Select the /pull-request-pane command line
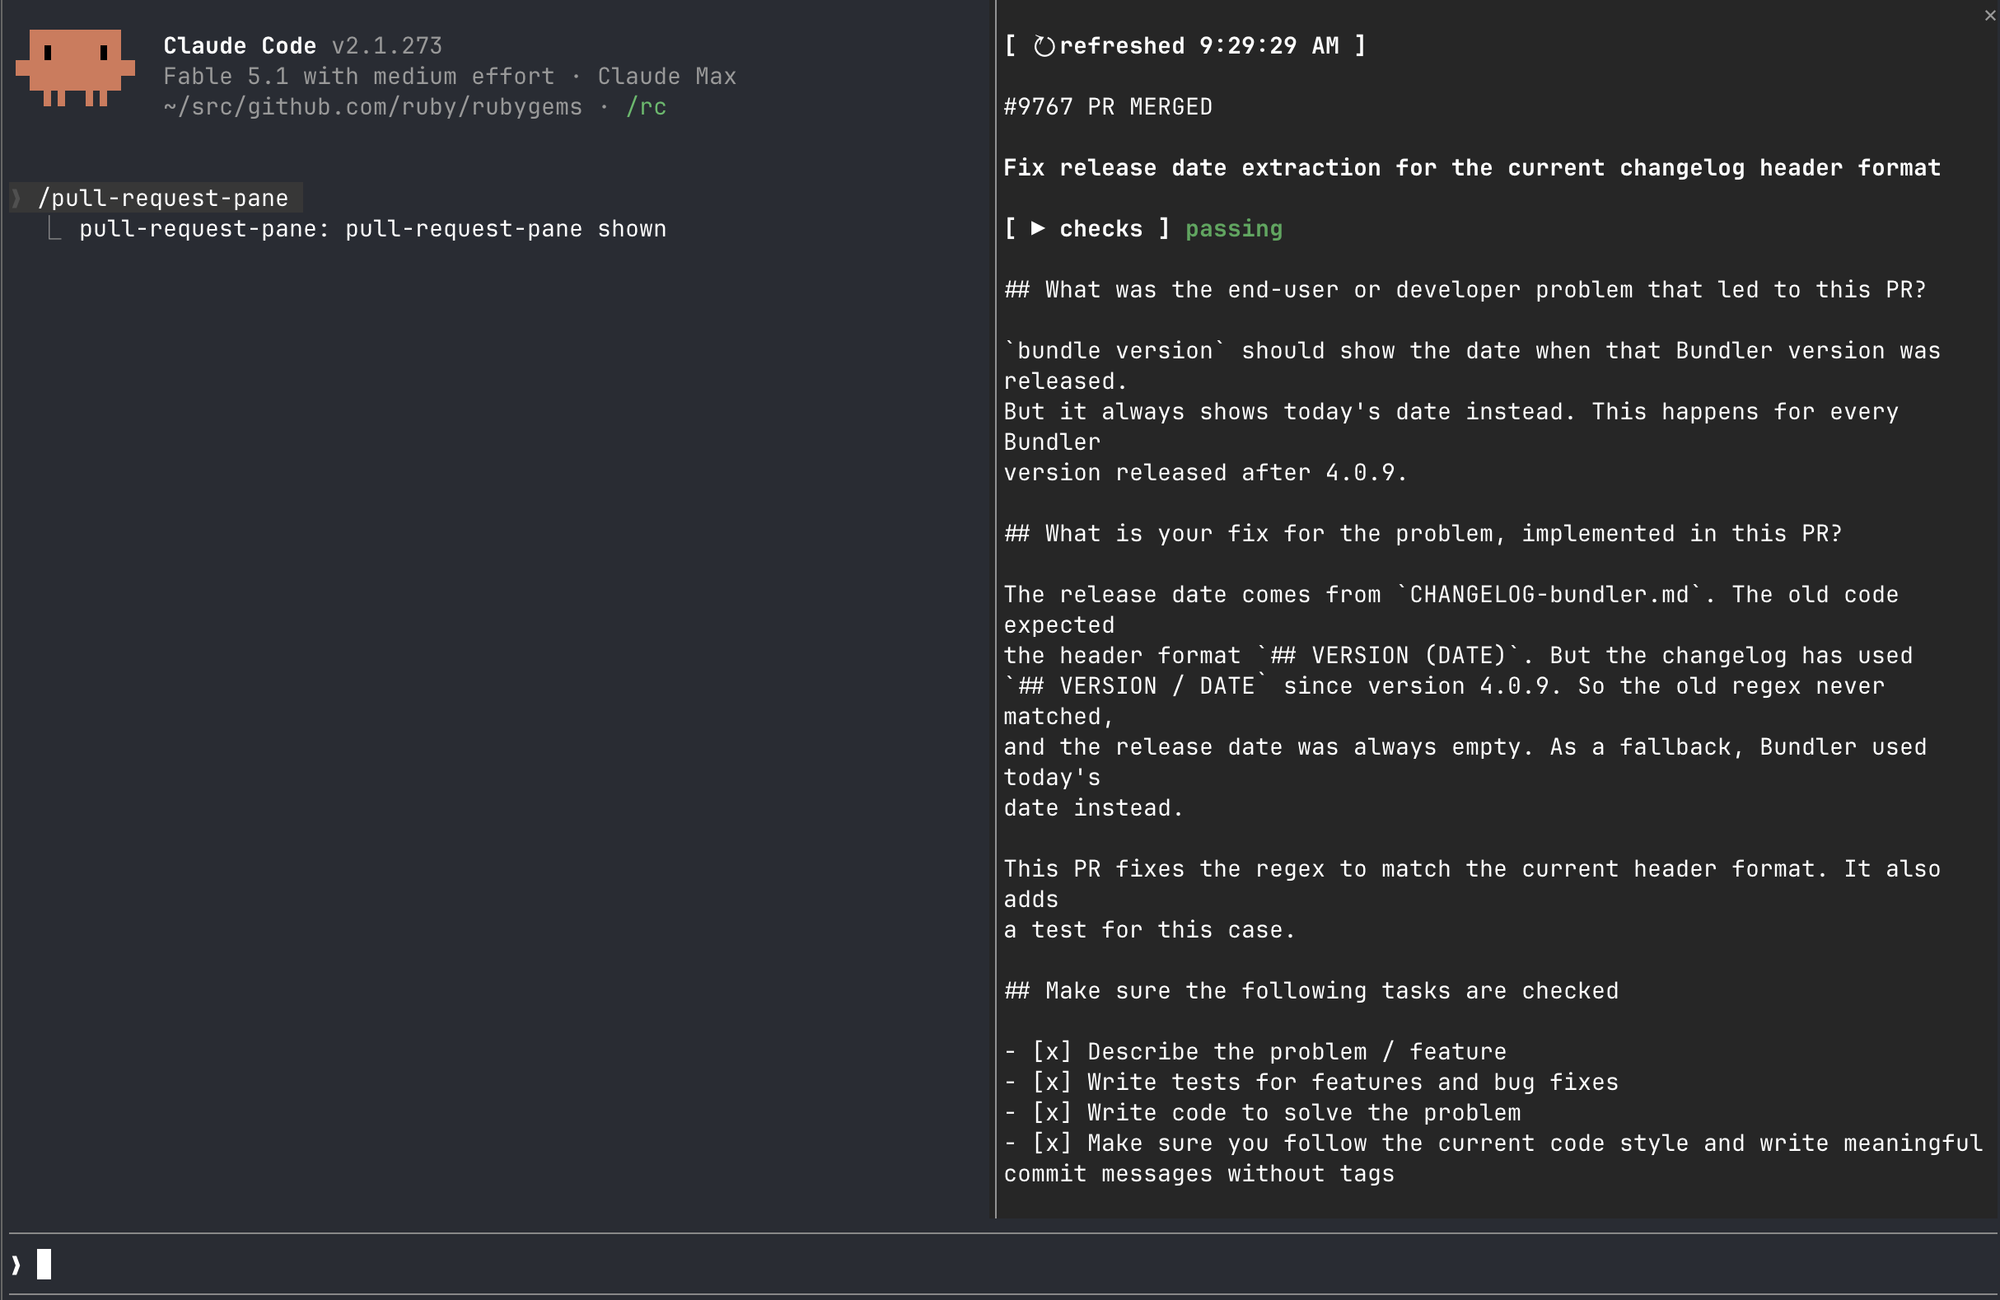2000x1300 pixels. [x=163, y=198]
